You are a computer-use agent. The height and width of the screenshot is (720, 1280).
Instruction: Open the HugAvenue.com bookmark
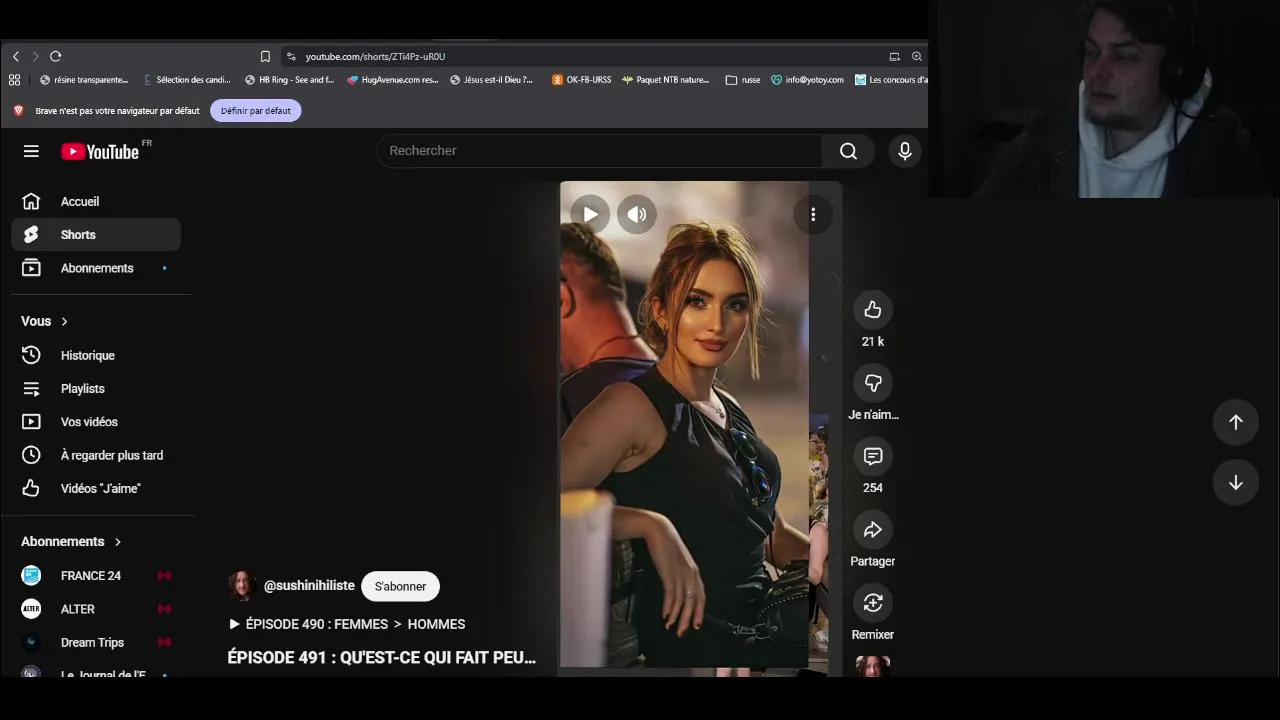point(392,80)
